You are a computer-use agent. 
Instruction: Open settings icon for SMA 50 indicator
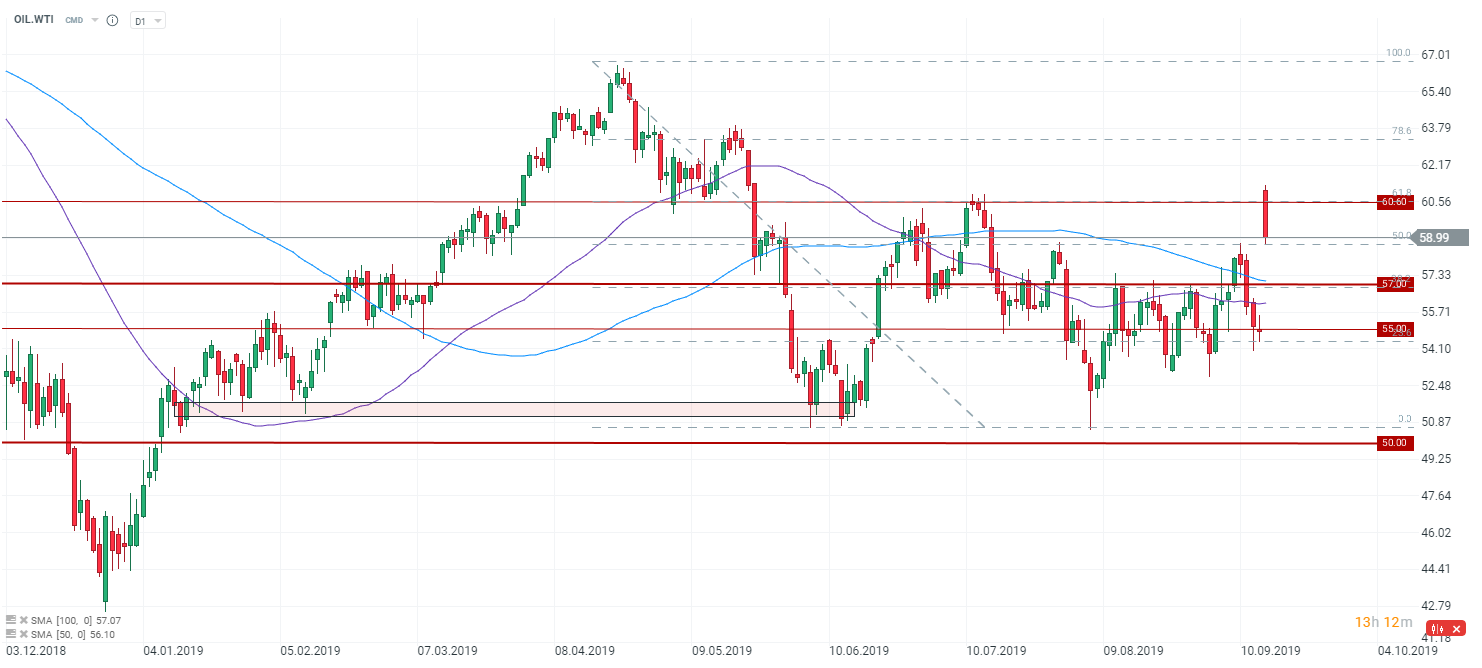(11, 634)
